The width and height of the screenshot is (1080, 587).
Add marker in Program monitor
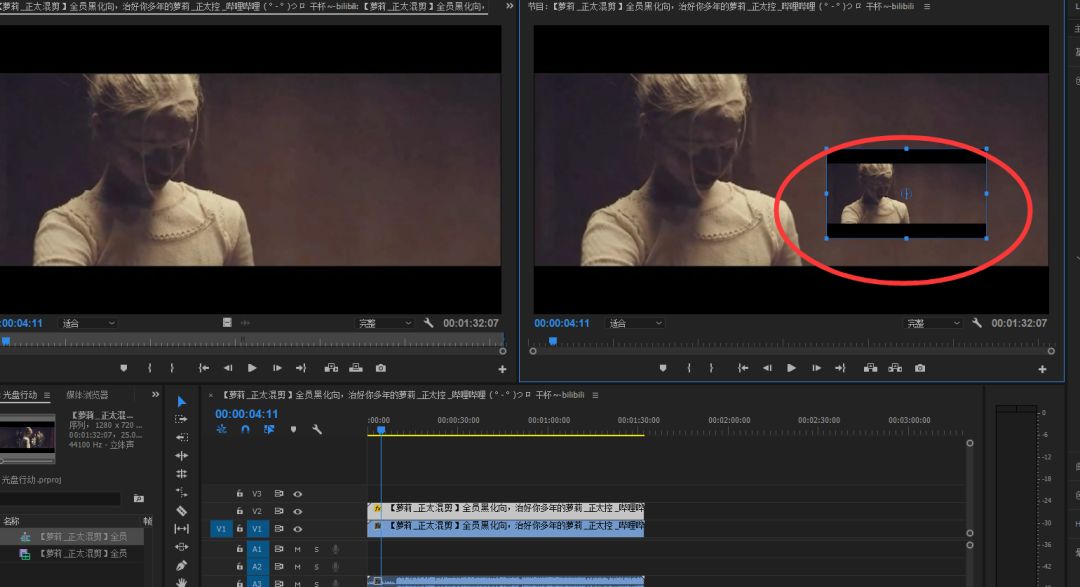click(663, 369)
